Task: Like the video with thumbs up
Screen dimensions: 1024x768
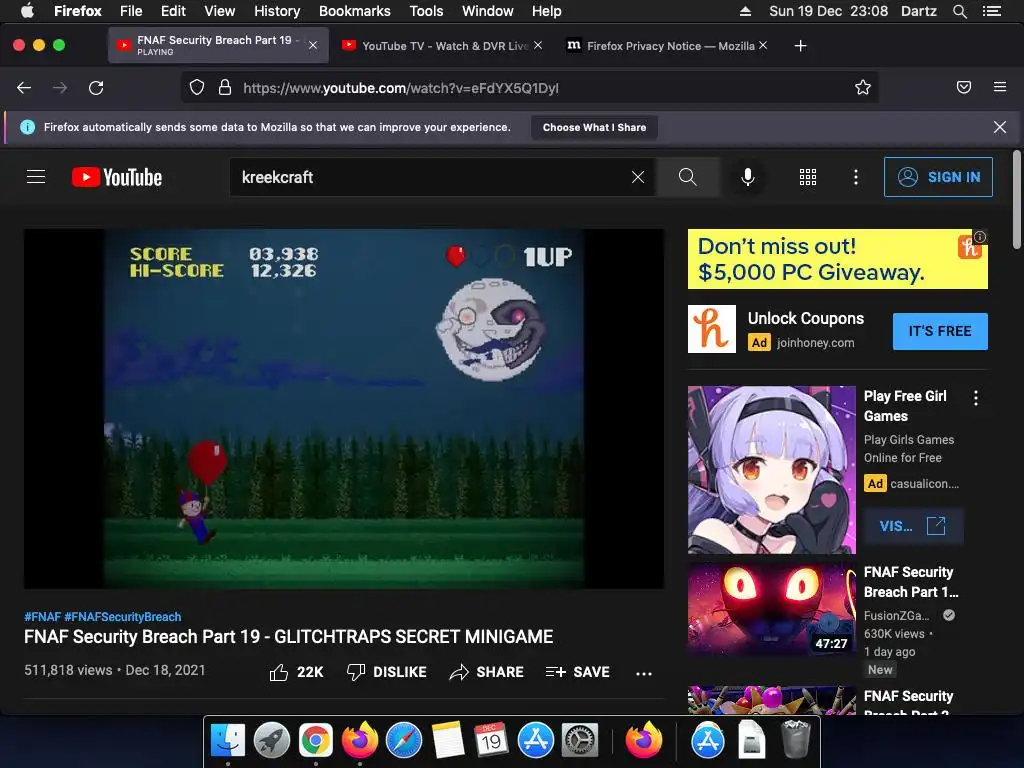Action: [296, 672]
